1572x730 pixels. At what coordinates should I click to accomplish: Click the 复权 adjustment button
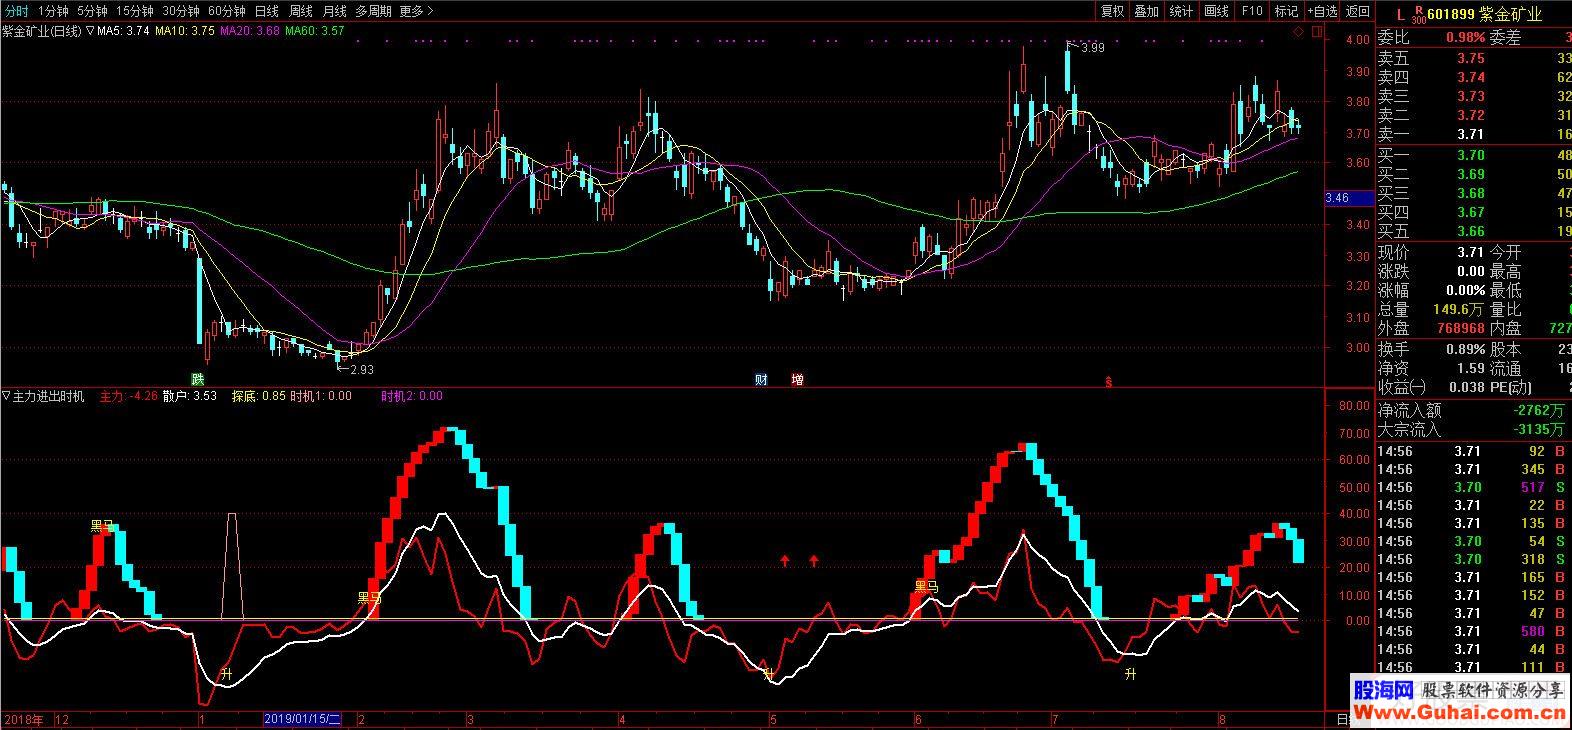[1112, 11]
